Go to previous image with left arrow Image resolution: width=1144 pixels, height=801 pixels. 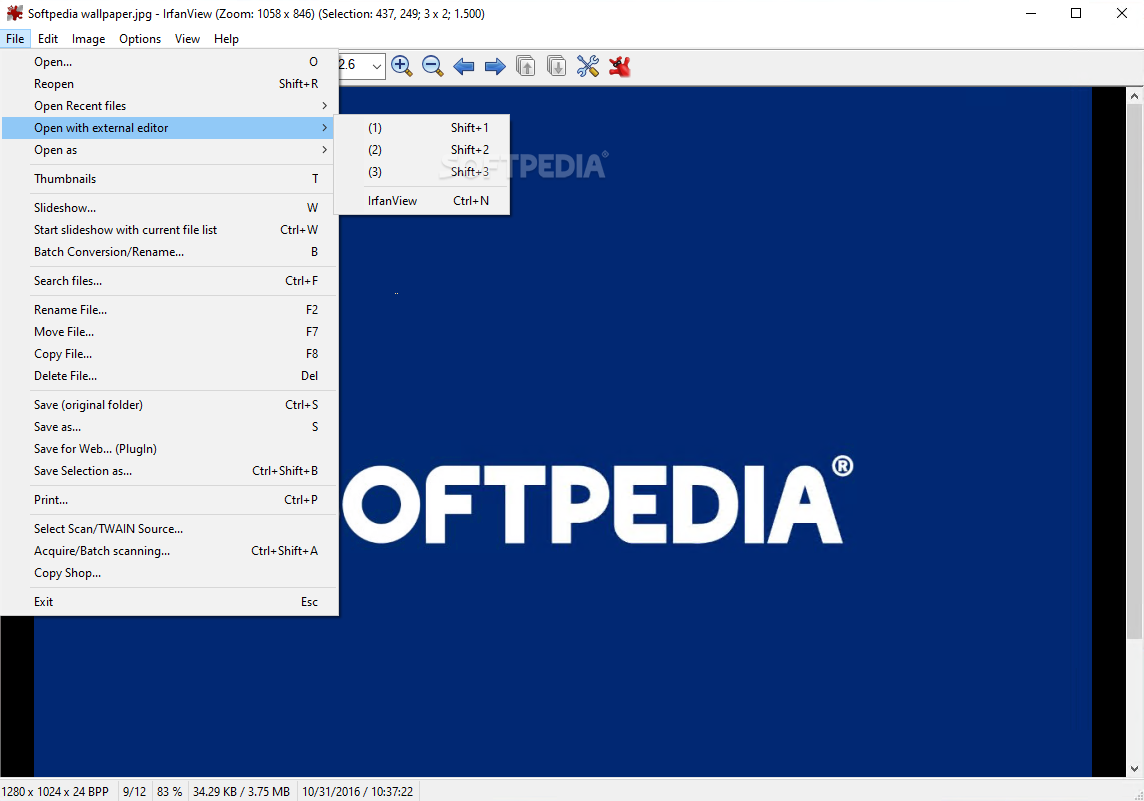tap(463, 66)
